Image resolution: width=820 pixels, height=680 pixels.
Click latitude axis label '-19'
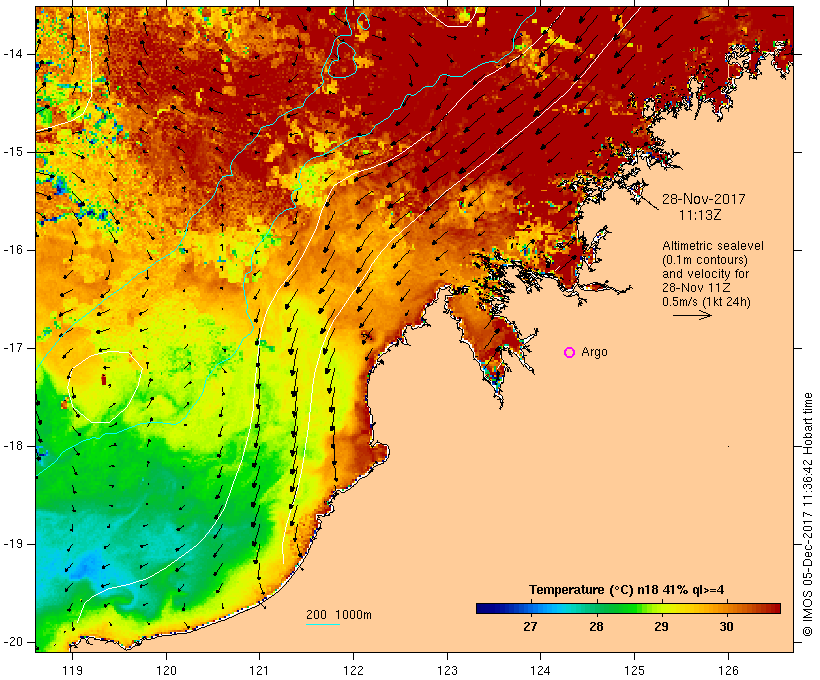(x=13, y=544)
